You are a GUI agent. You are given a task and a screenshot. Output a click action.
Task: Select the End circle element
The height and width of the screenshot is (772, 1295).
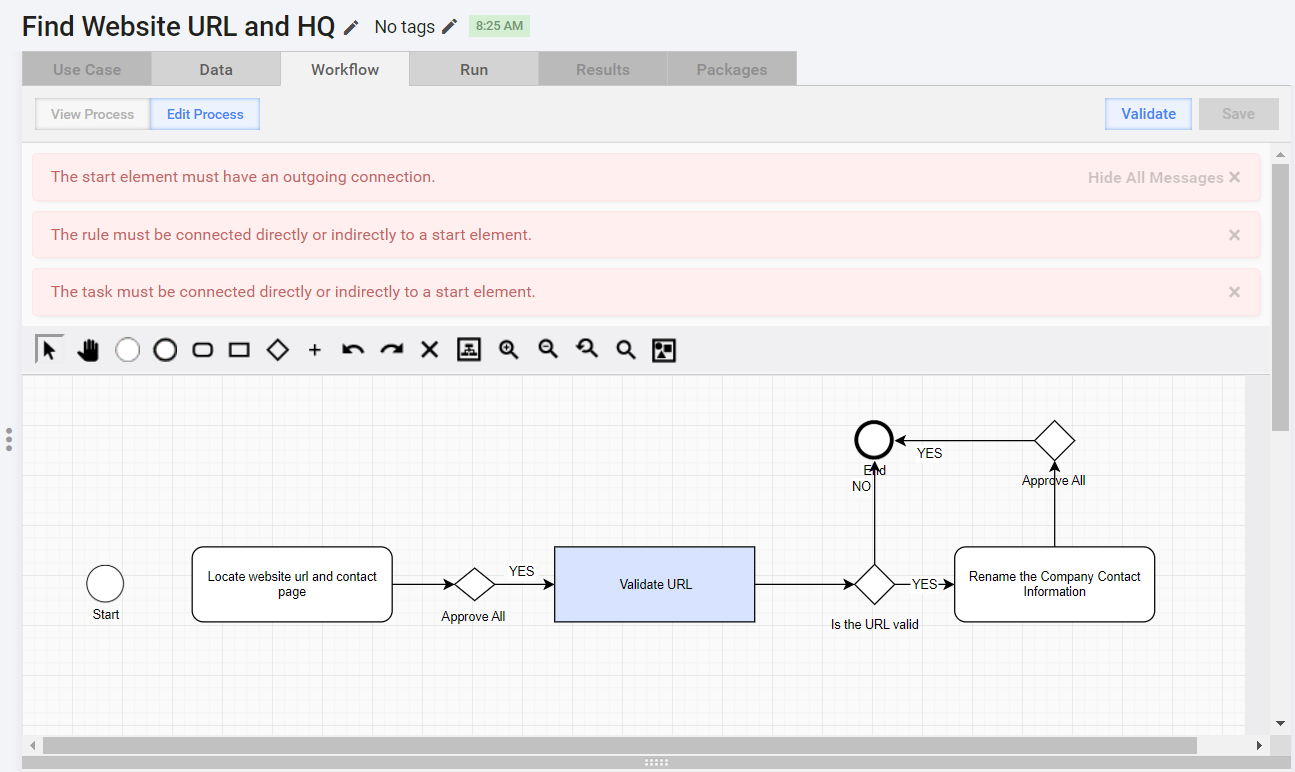874,440
